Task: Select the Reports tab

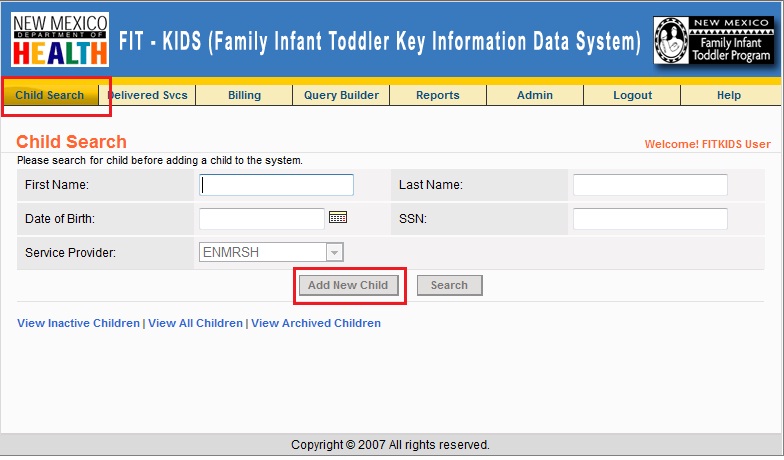Action: 438,95
